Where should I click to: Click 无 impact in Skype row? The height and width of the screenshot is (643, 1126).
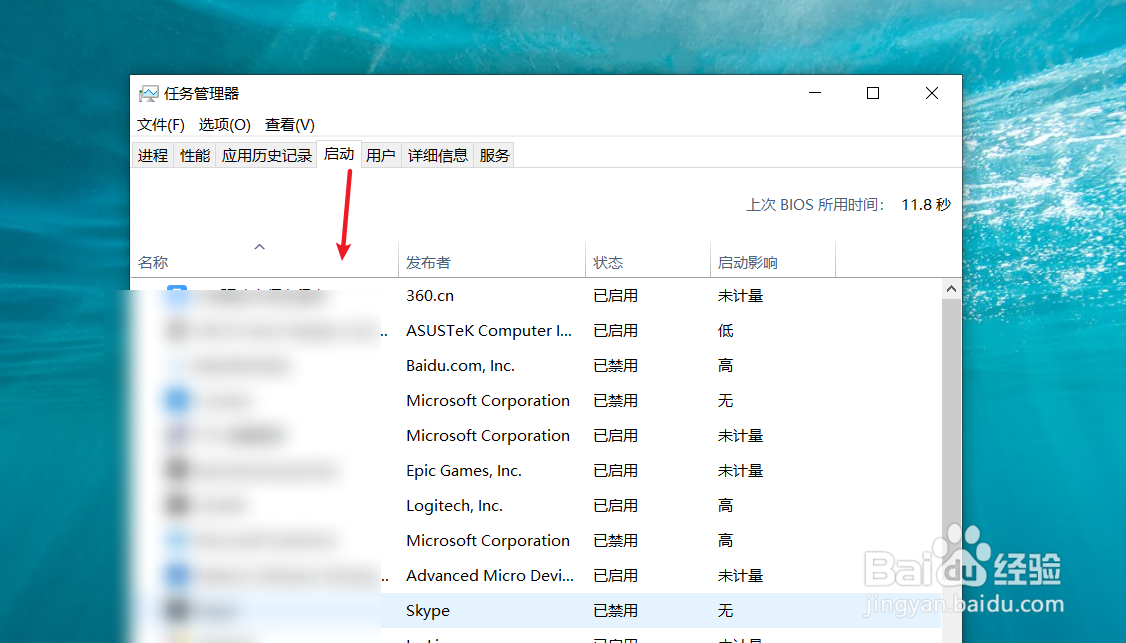click(x=725, y=611)
